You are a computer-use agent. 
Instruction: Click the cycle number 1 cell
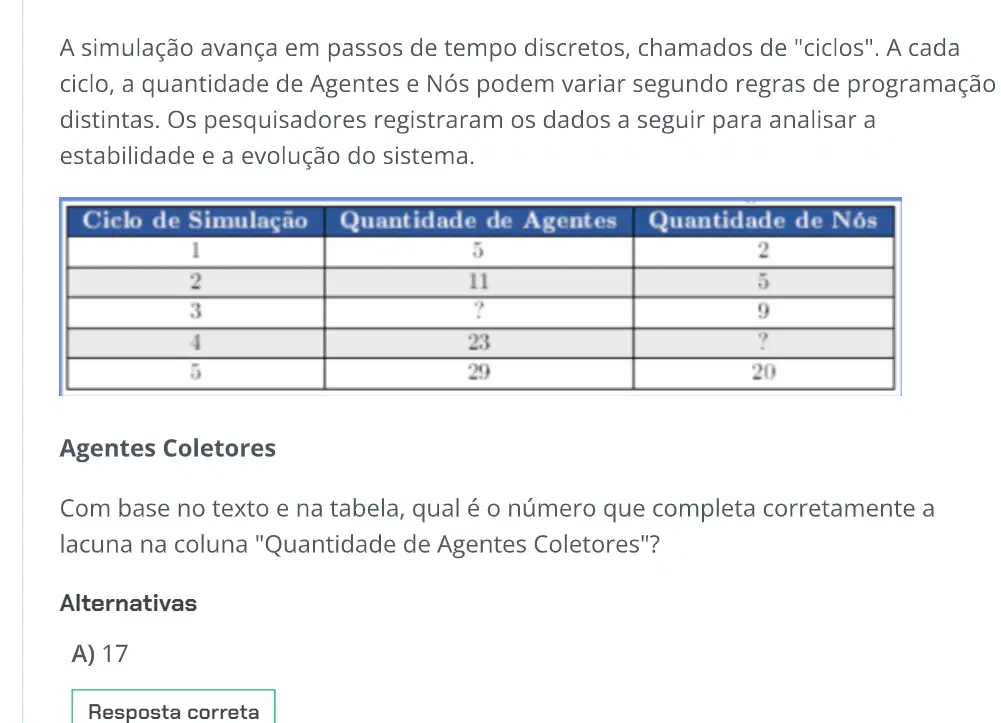coord(195,251)
